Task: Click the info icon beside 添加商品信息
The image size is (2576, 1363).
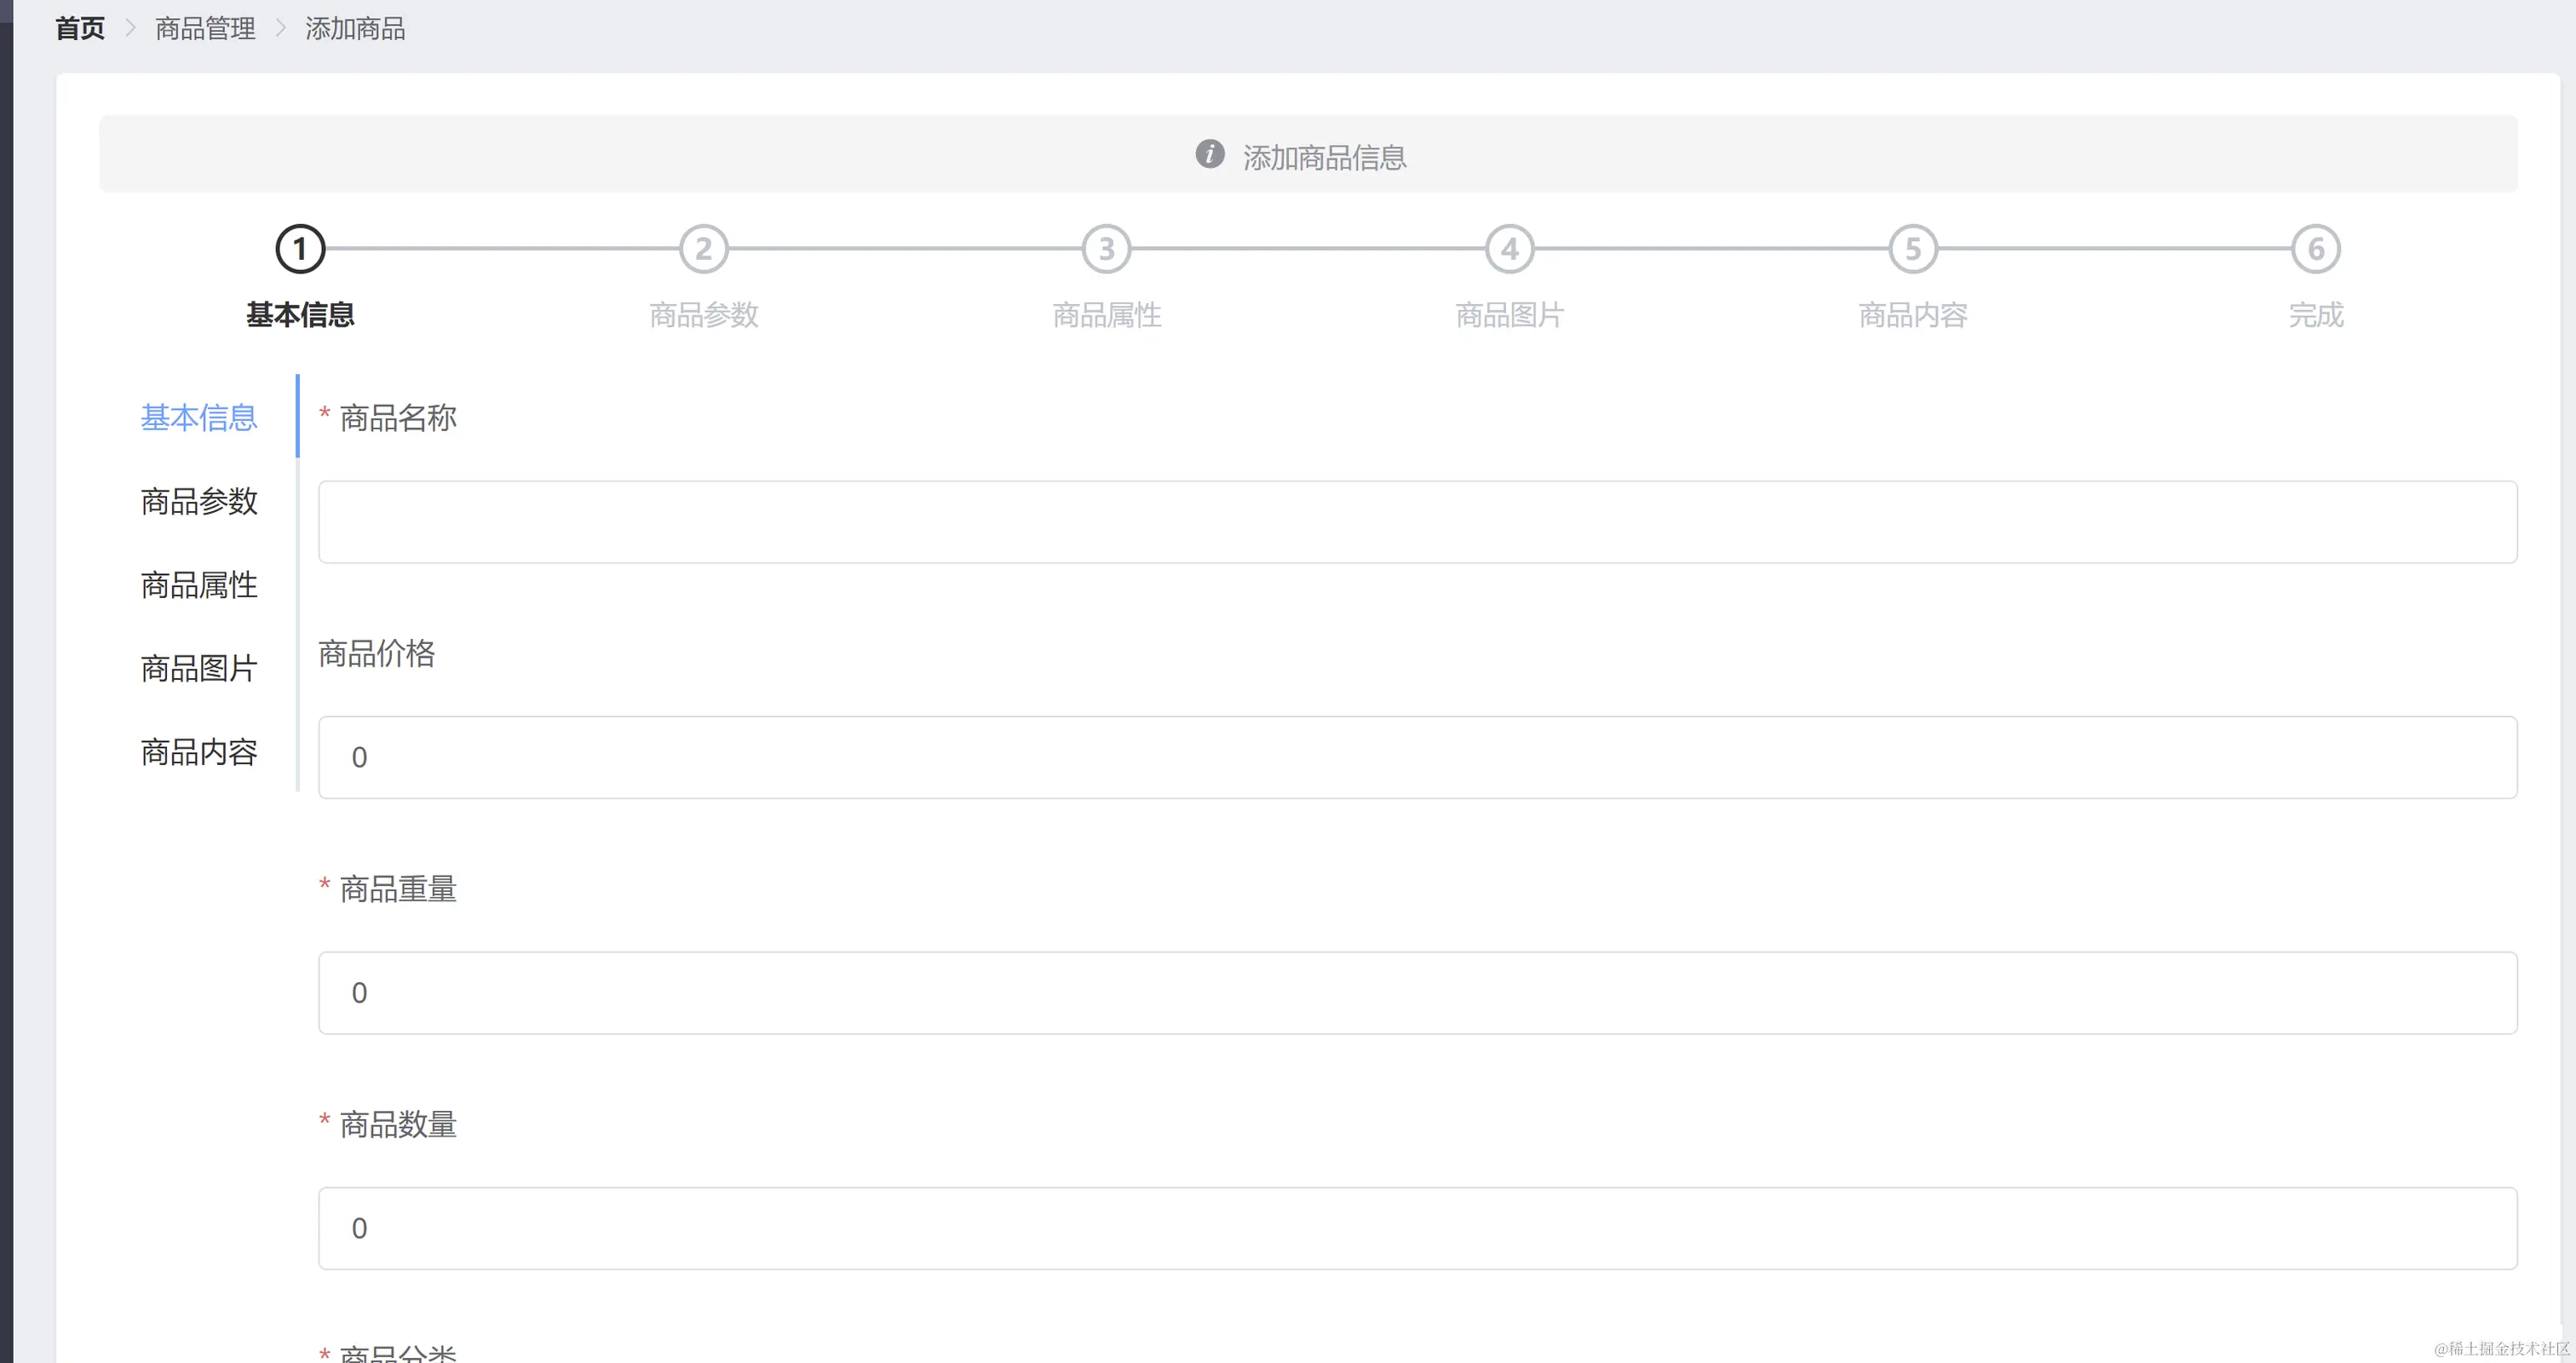Action: (1209, 154)
